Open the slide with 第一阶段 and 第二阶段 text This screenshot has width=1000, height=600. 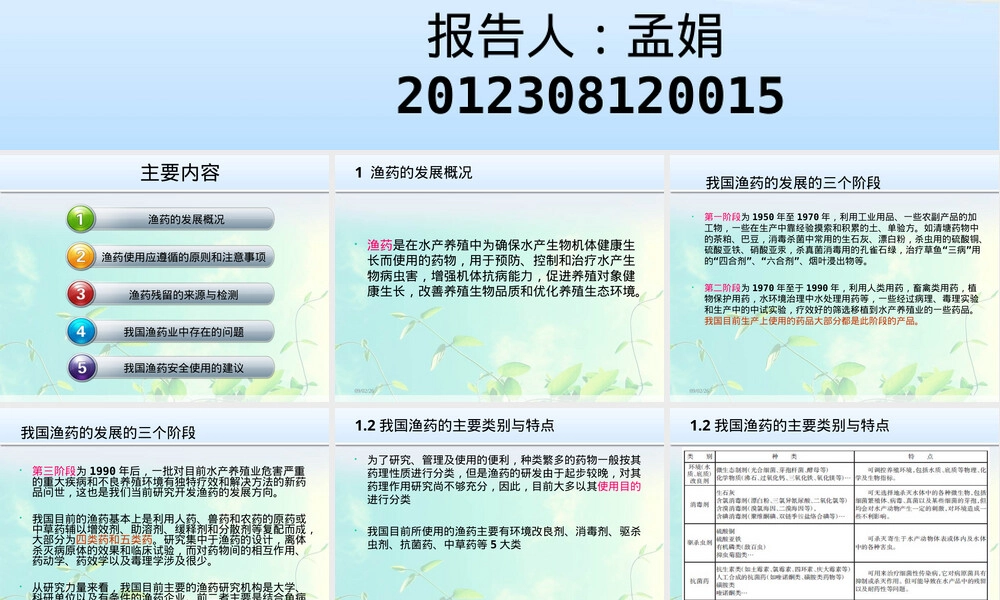pos(835,277)
